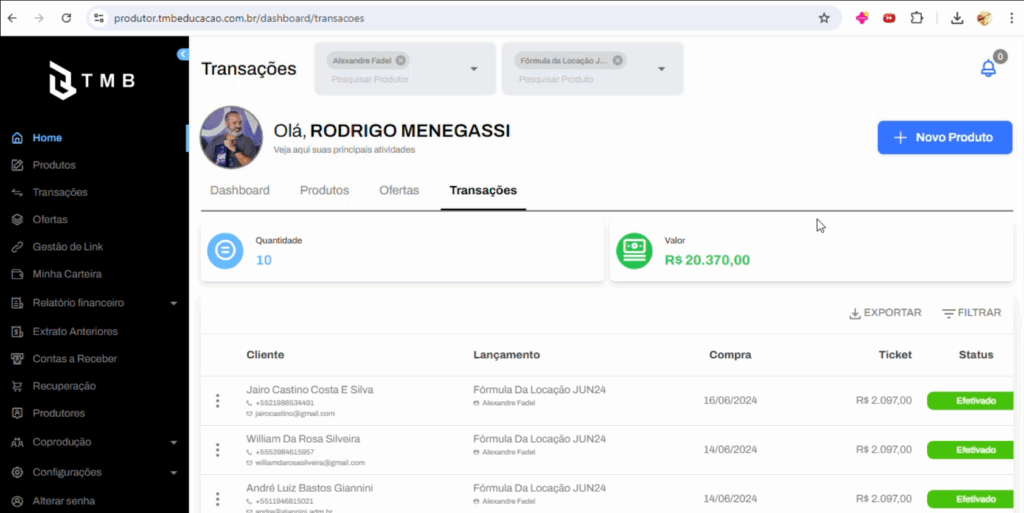Click the total value R$ 20.370,00
Image resolution: width=1024 pixels, height=513 pixels.
(x=707, y=260)
